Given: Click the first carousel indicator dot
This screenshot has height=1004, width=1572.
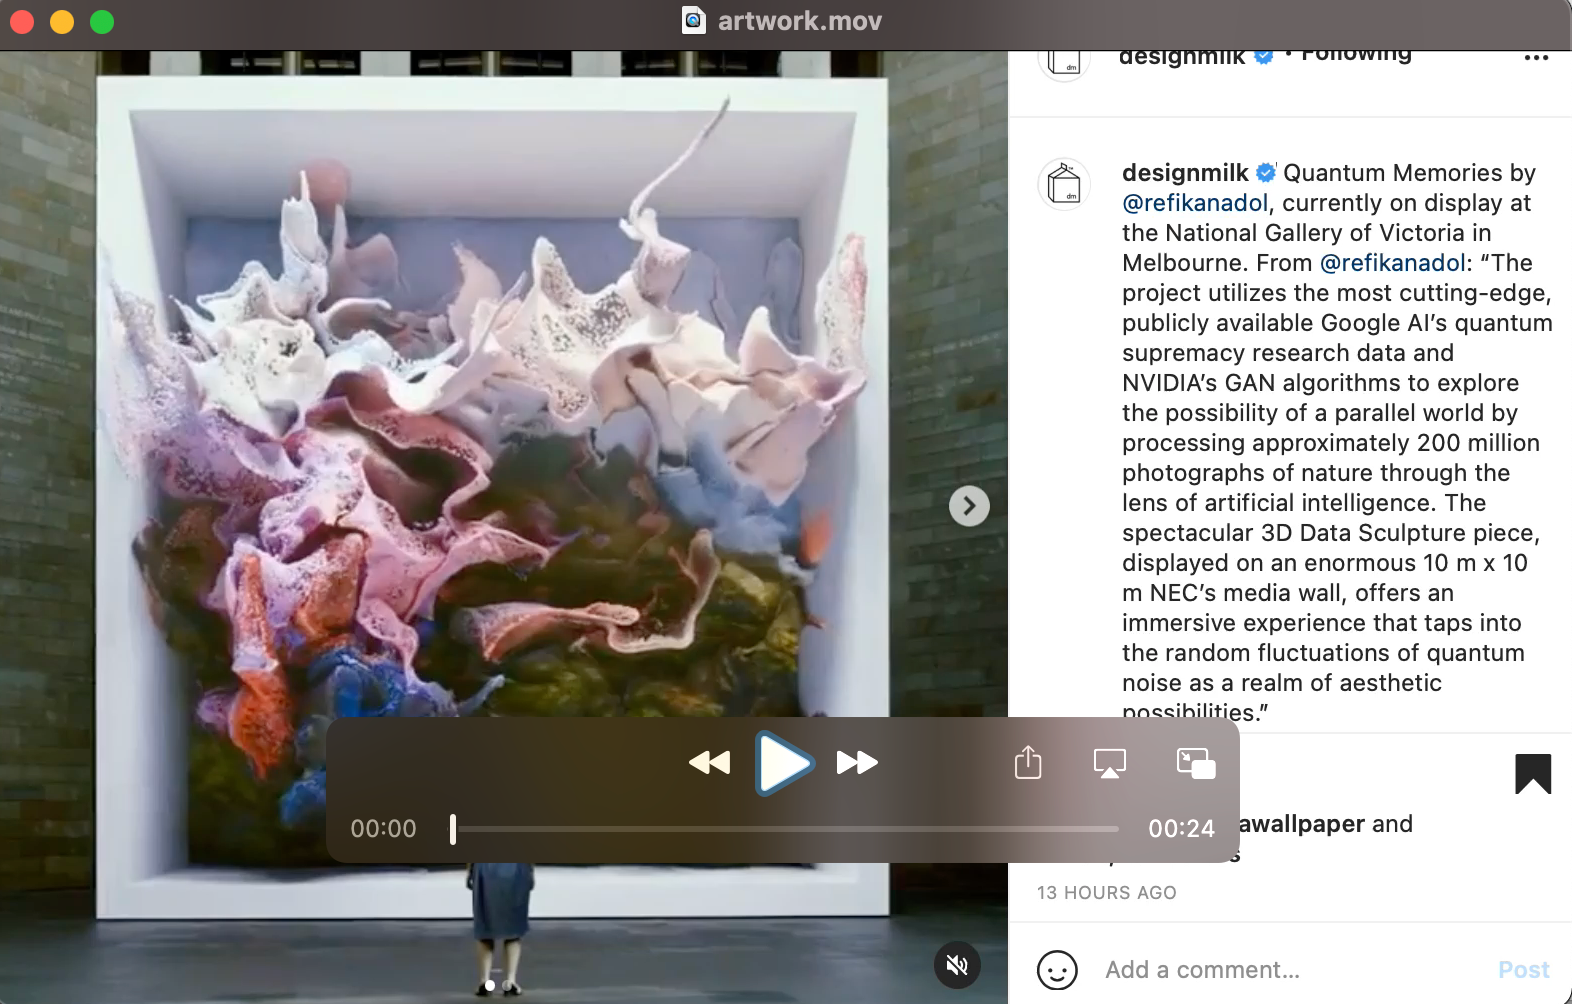Looking at the screenshot, I should 489,986.
